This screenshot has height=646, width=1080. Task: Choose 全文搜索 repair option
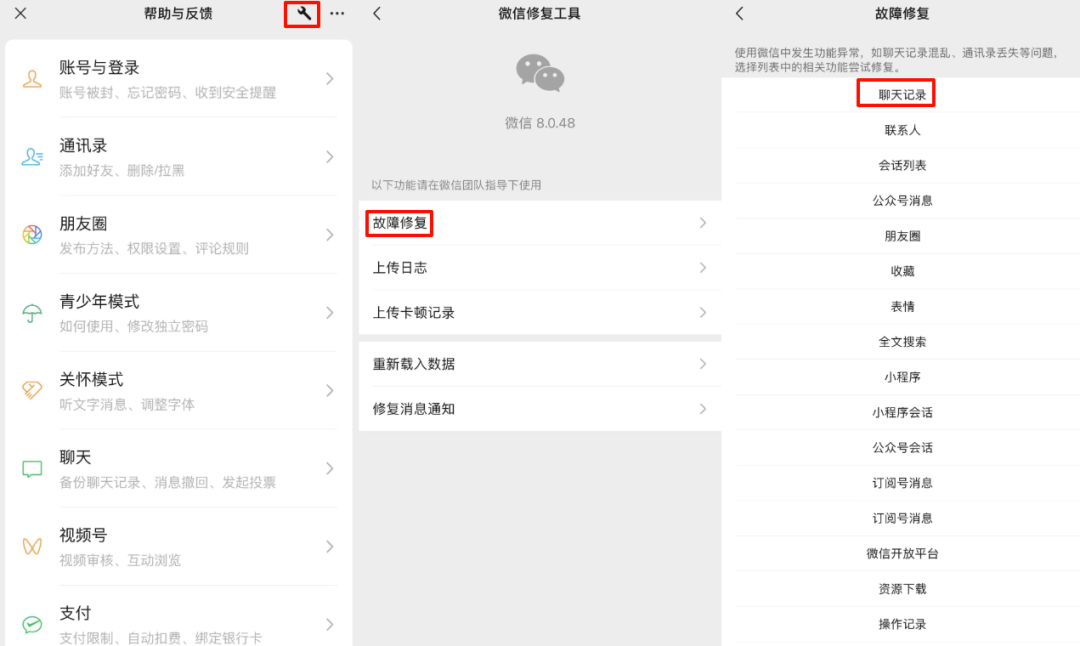pos(902,342)
